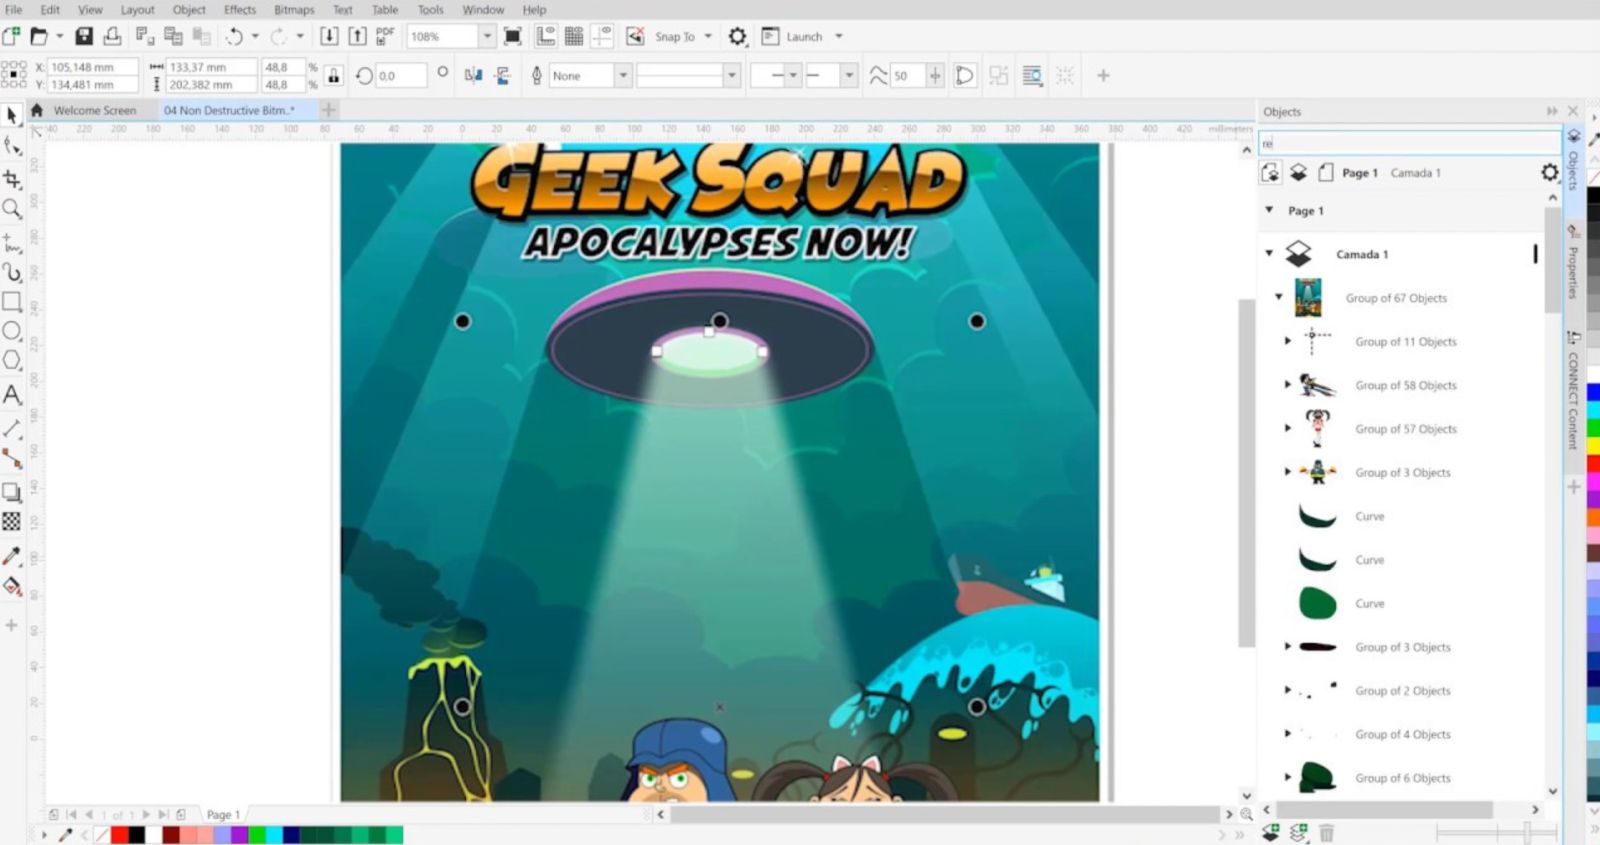Collapse Group of 67 Objects
This screenshot has height=845, width=1600.
pyautogui.click(x=1279, y=297)
